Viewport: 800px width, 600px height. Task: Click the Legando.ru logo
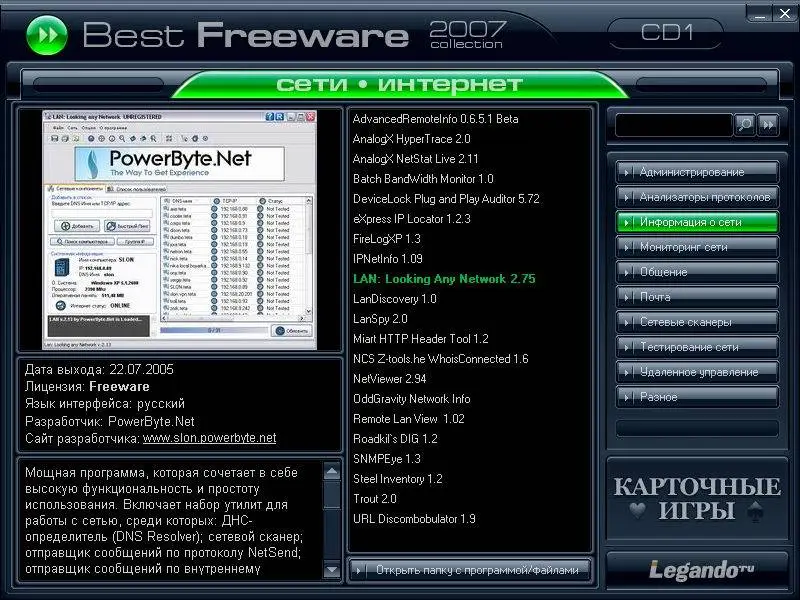click(702, 570)
